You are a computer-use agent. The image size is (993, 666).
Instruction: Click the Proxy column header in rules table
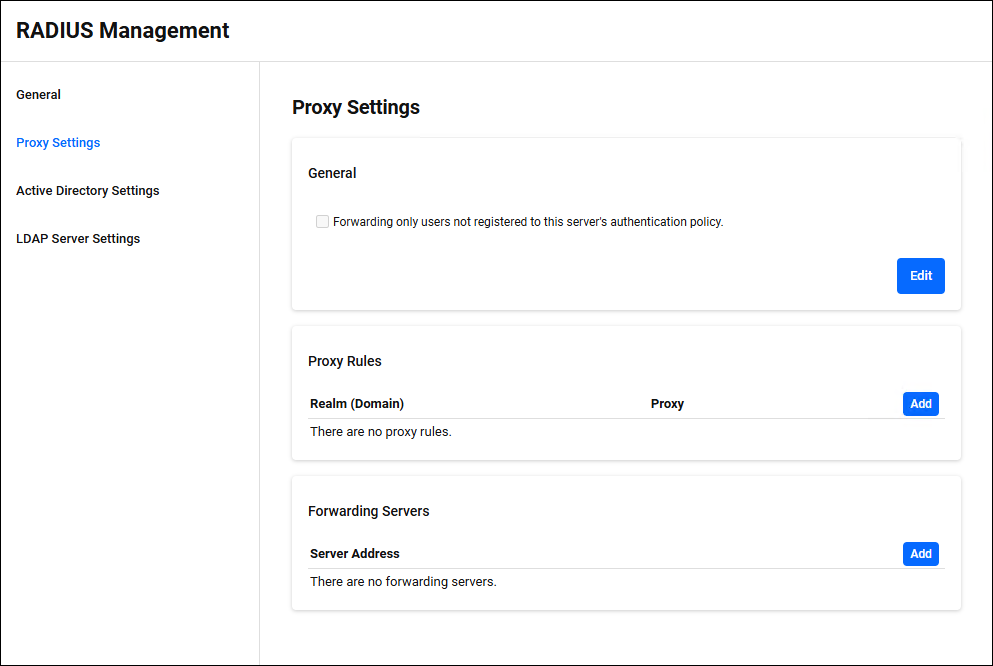pos(667,404)
